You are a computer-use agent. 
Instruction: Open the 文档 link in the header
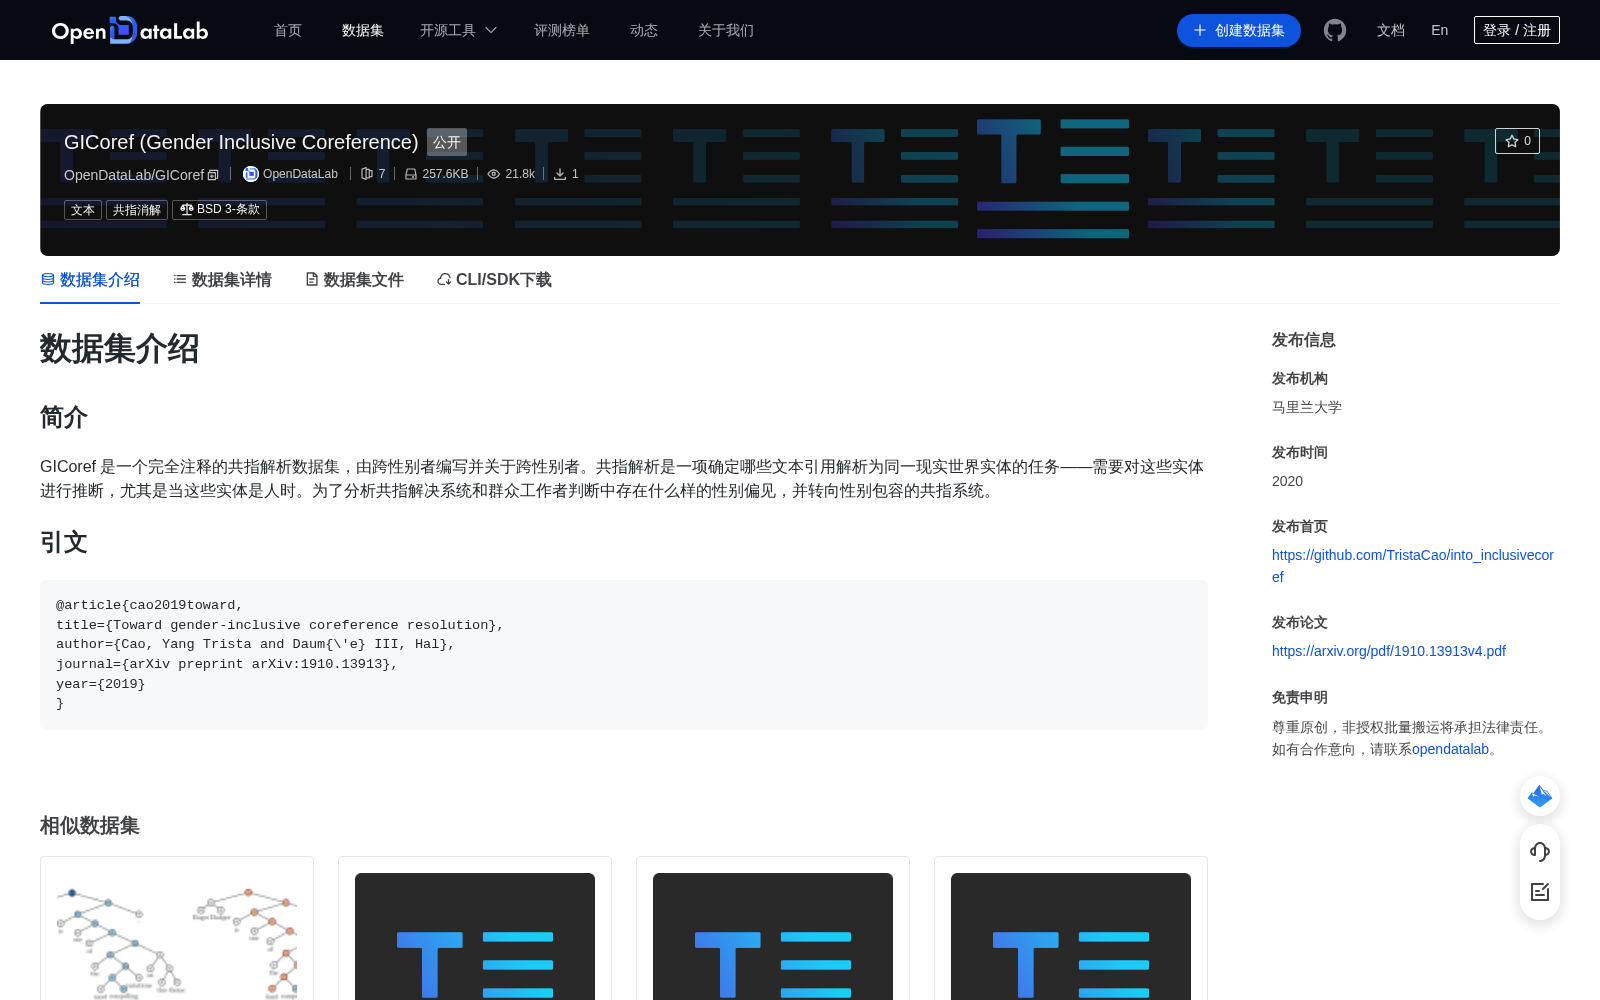coord(1391,30)
